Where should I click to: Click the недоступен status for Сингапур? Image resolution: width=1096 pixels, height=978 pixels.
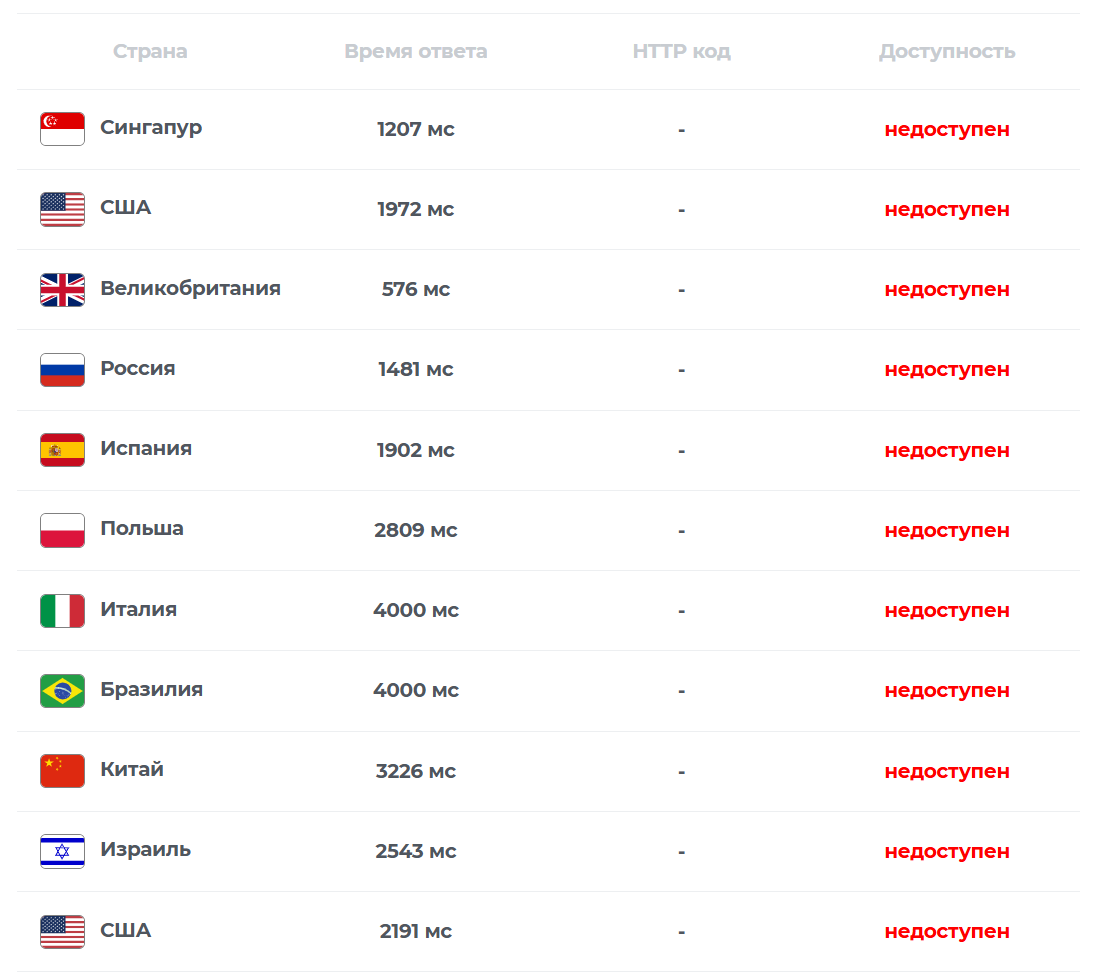[947, 129]
